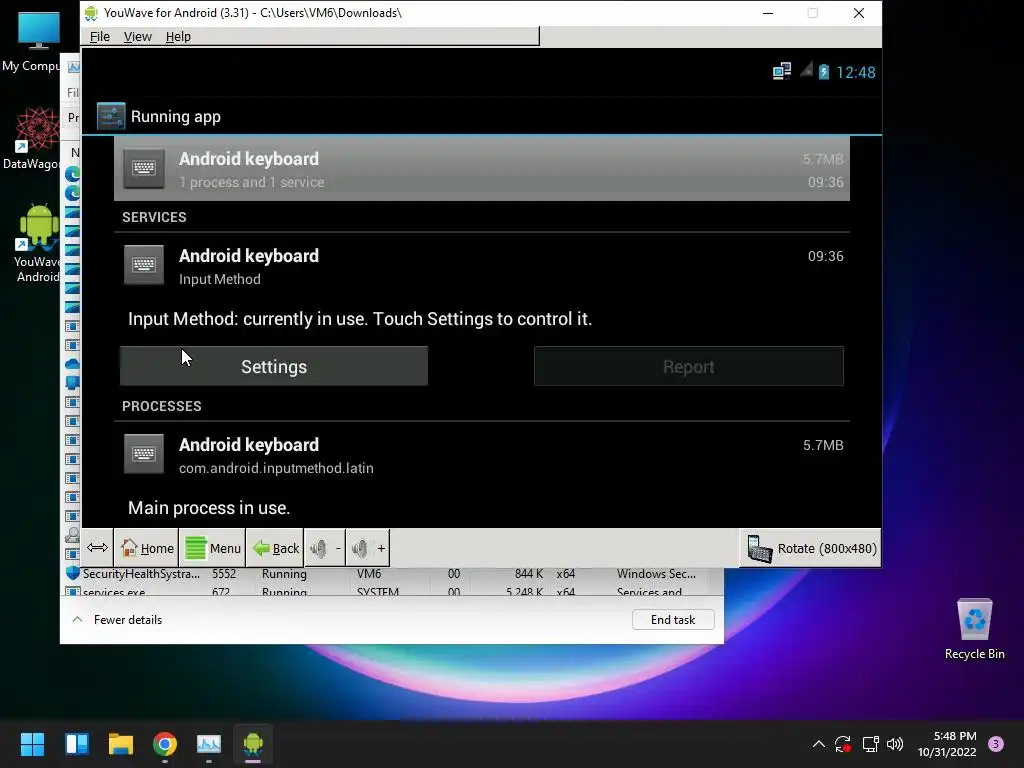Click the speaker volume tray icon
The image size is (1024, 768).
pyautogui.click(x=895, y=744)
